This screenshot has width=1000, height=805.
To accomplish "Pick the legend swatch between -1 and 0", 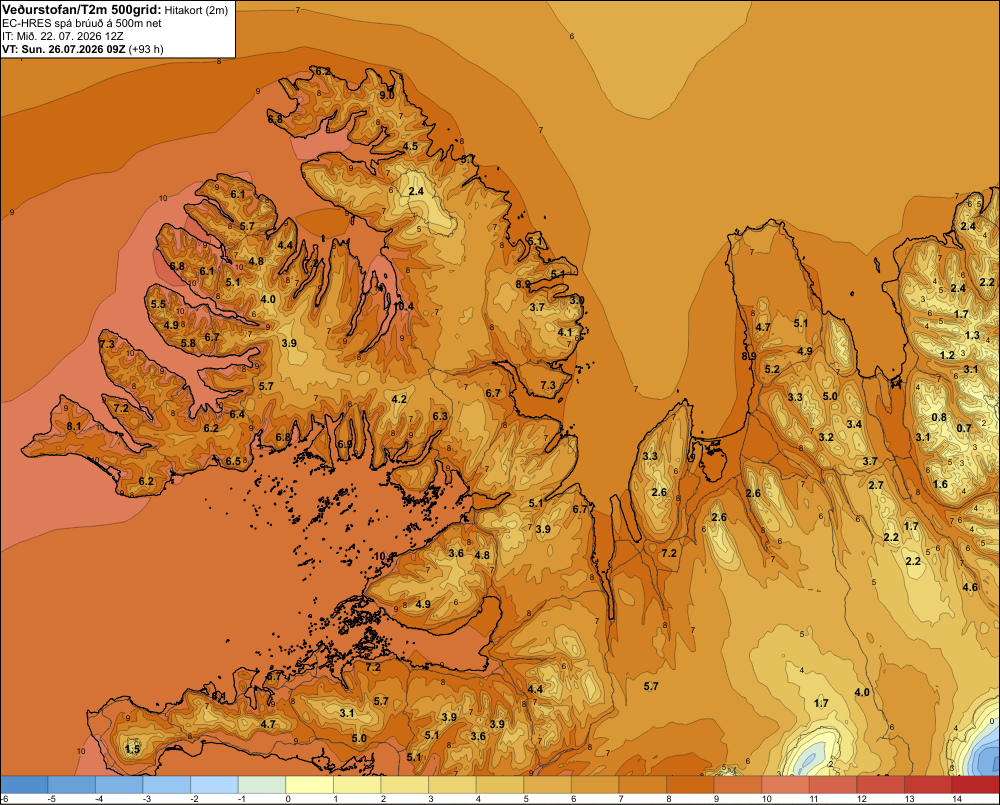I will point(261,784).
